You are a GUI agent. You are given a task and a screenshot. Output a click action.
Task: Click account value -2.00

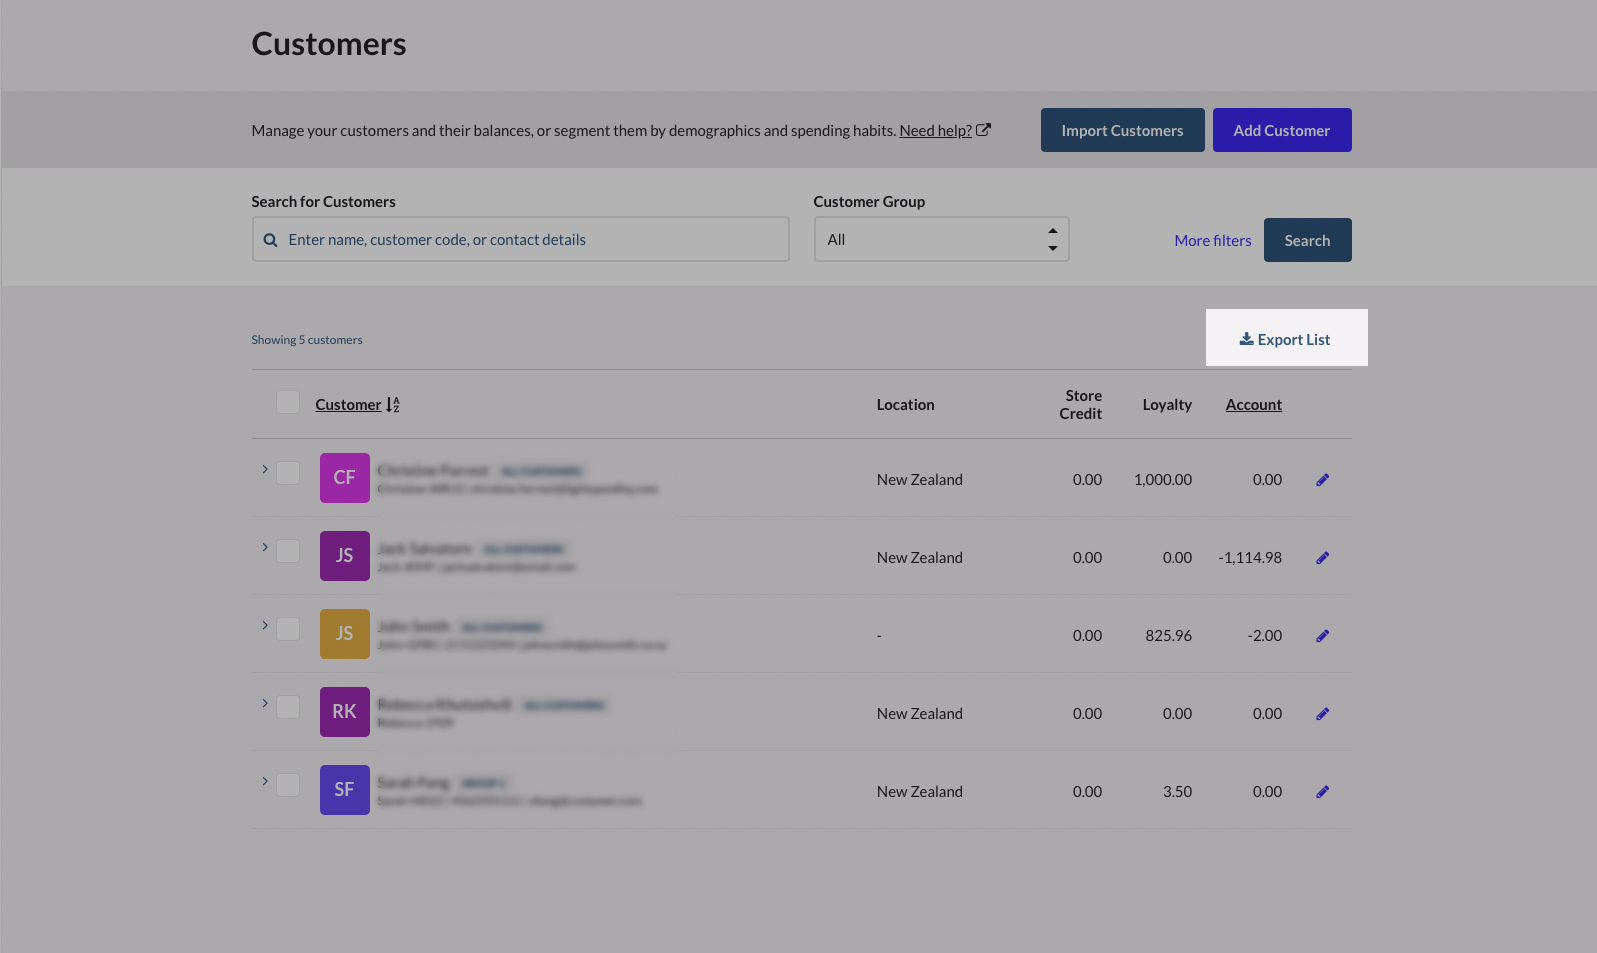[1265, 636]
